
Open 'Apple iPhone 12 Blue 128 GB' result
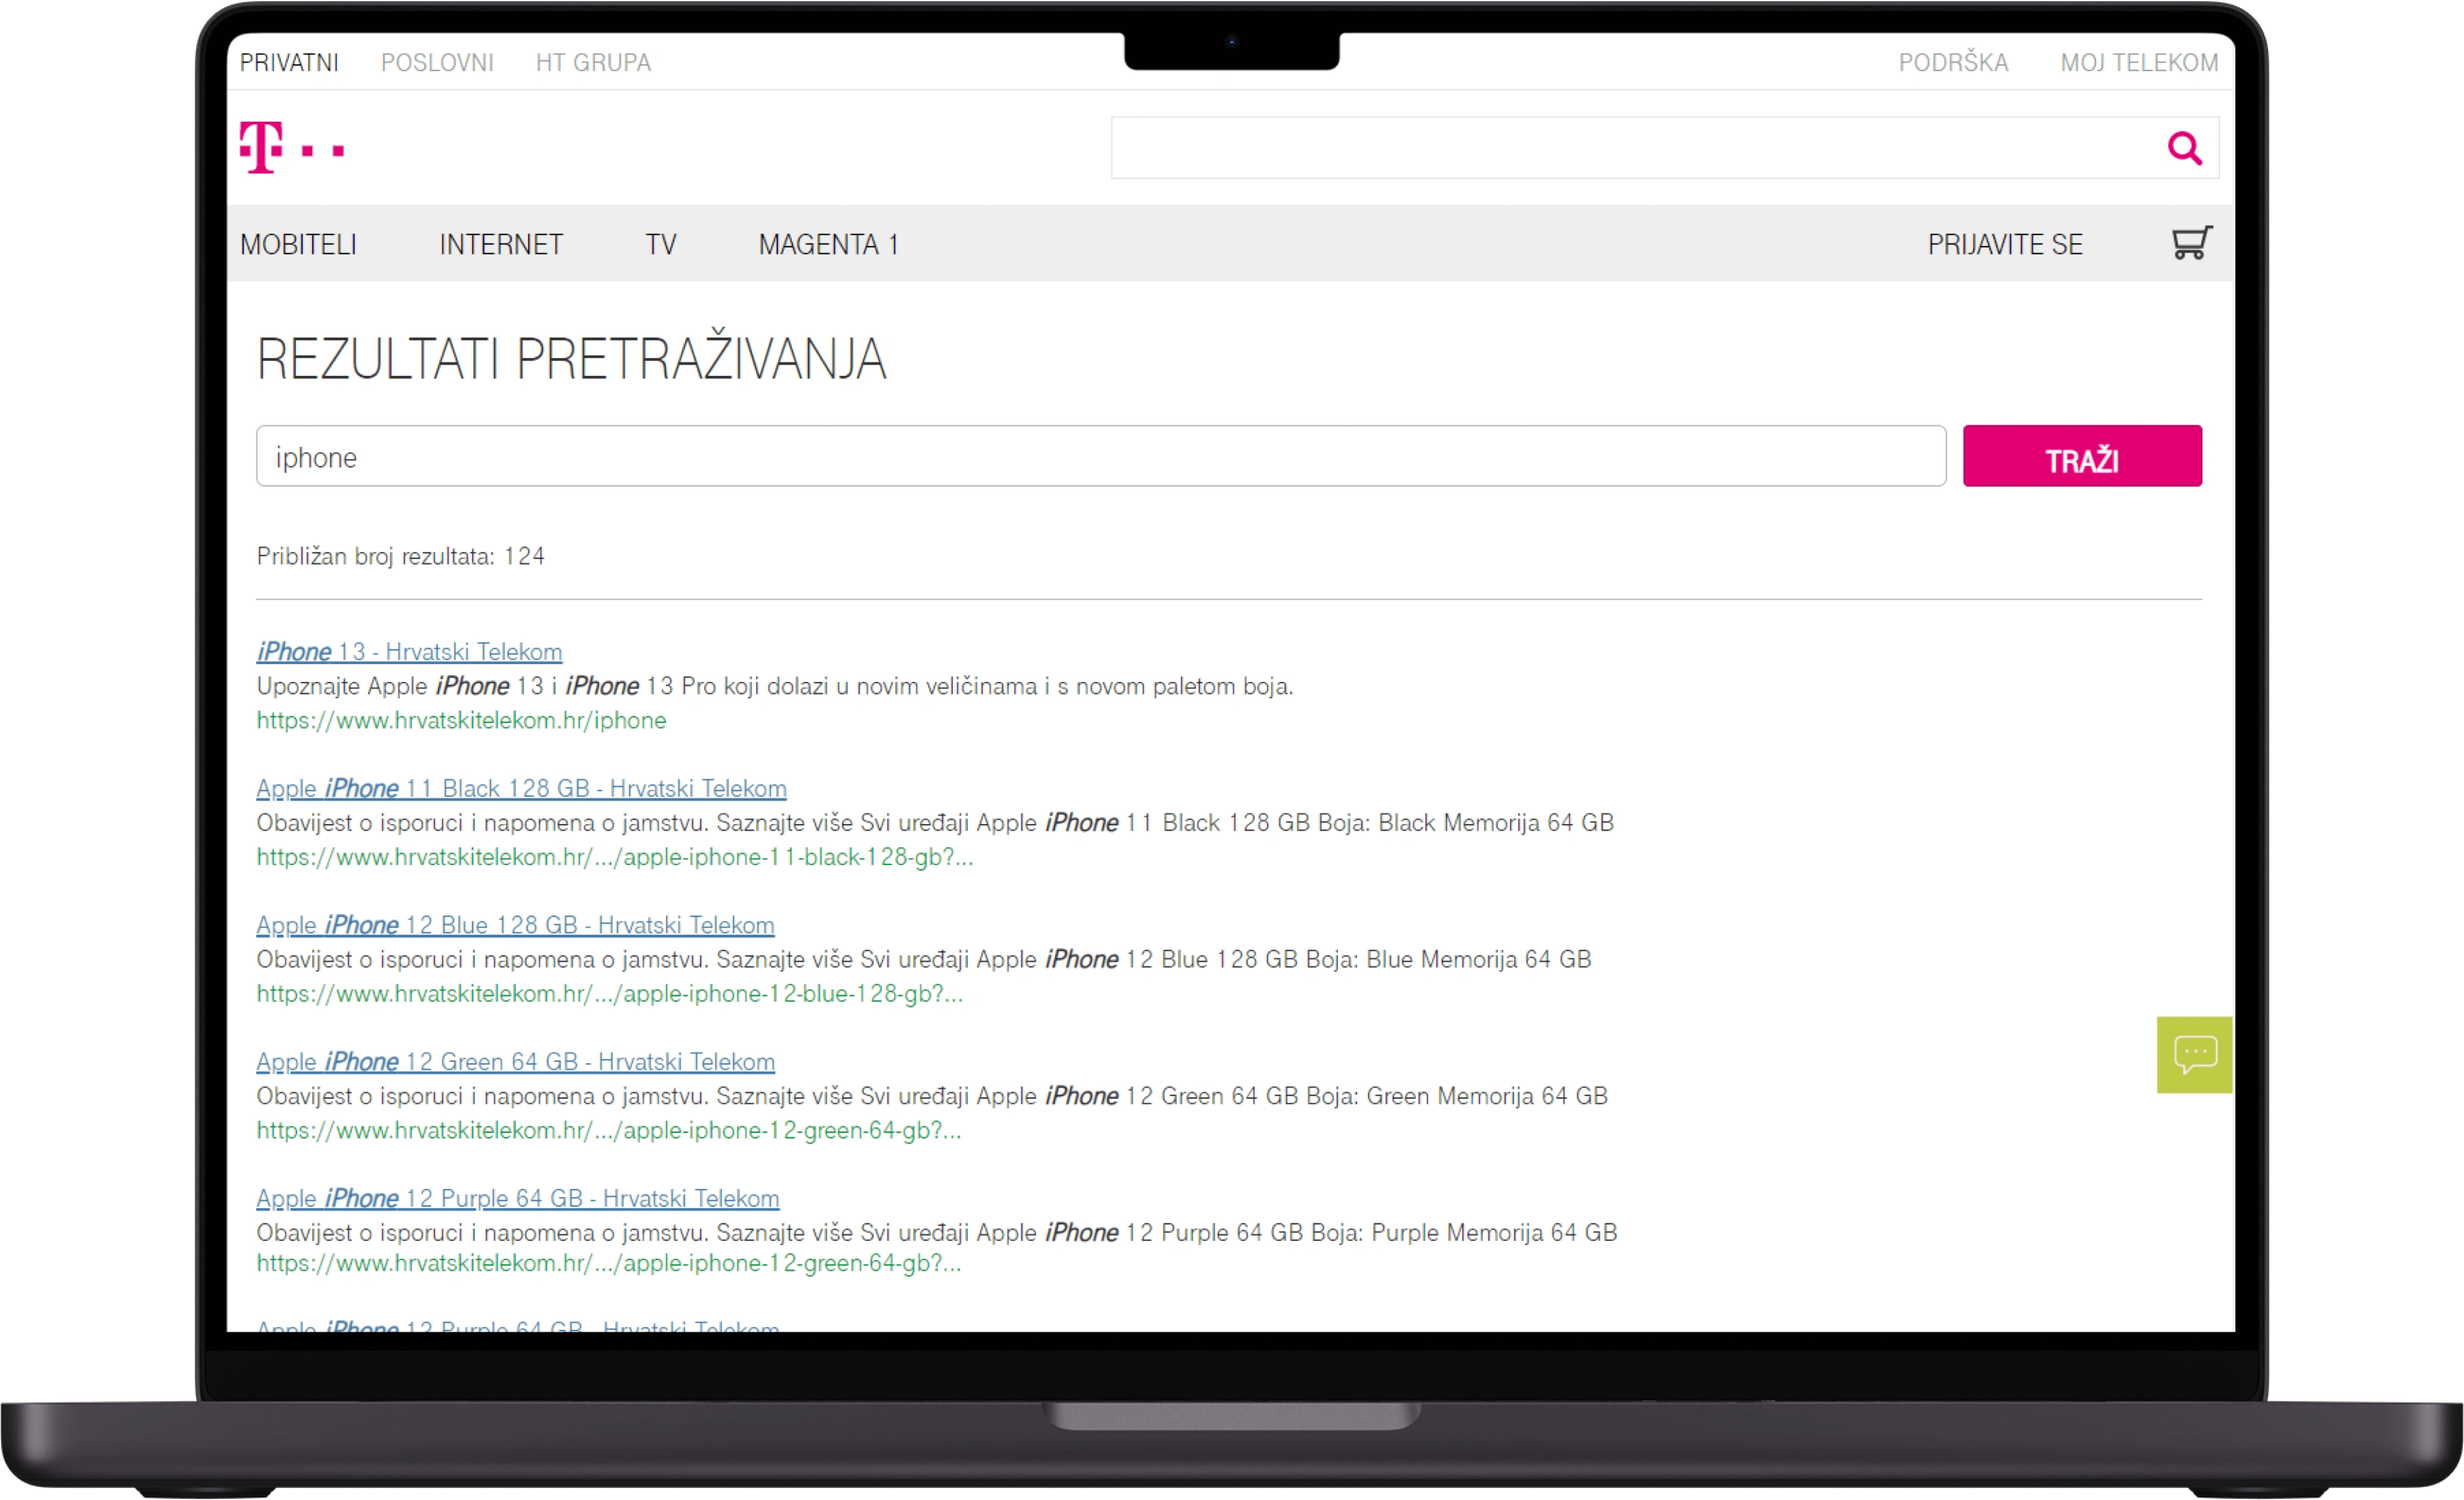[x=515, y=926]
